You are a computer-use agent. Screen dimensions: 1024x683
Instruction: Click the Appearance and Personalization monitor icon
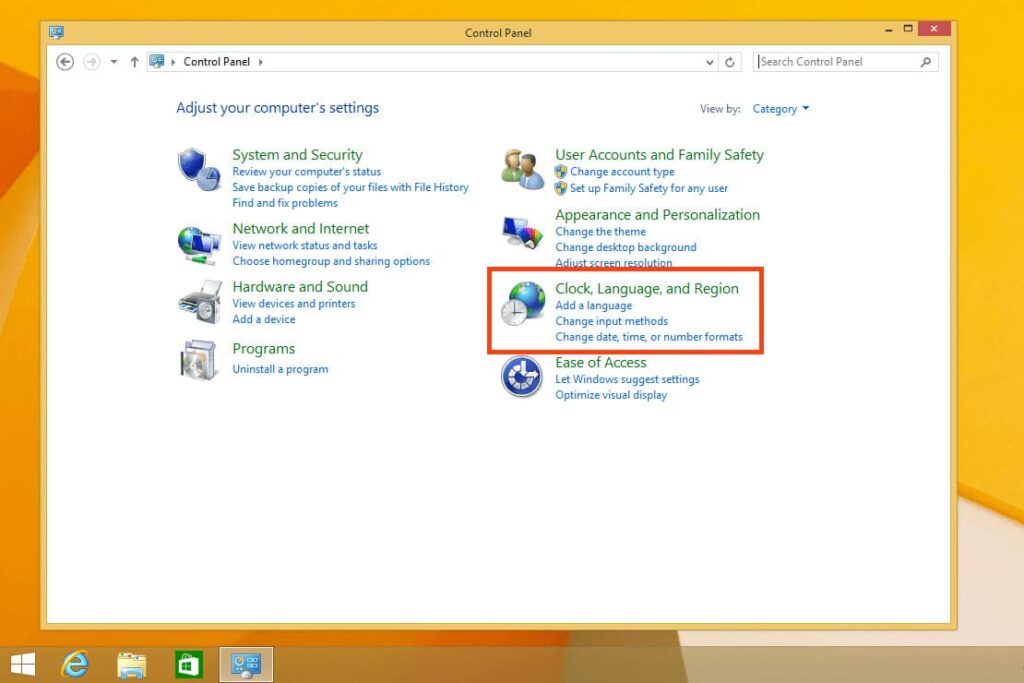click(x=522, y=234)
